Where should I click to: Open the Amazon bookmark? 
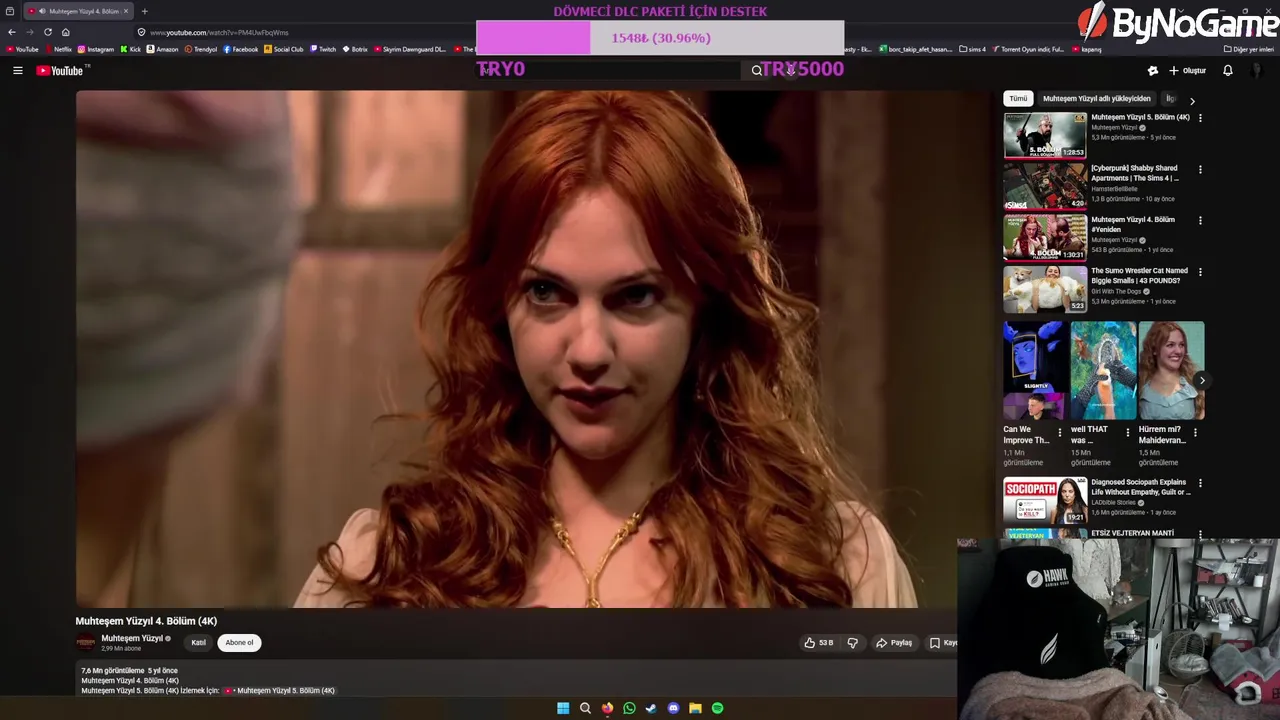pyautogui.click(x=163, y=49)
